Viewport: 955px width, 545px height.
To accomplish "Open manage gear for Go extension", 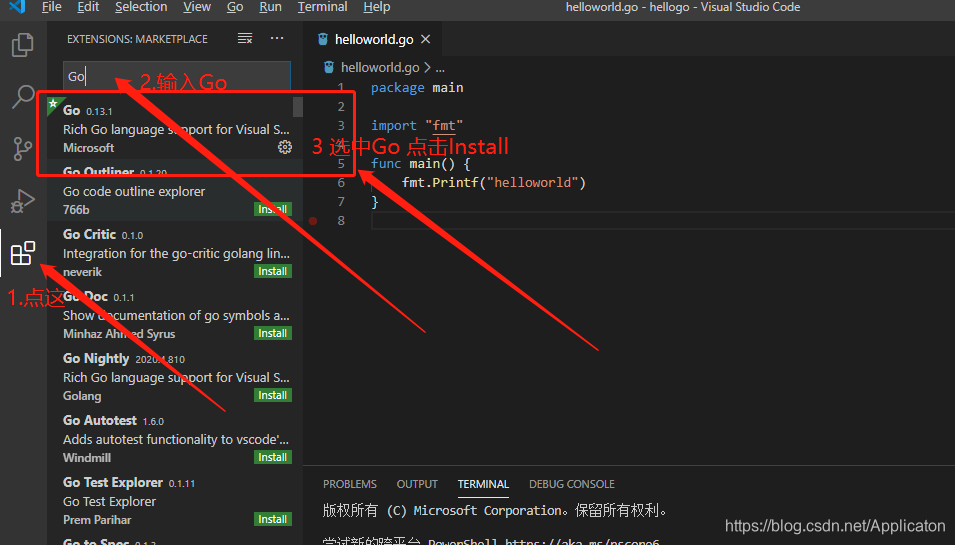I will coord(284,147).
